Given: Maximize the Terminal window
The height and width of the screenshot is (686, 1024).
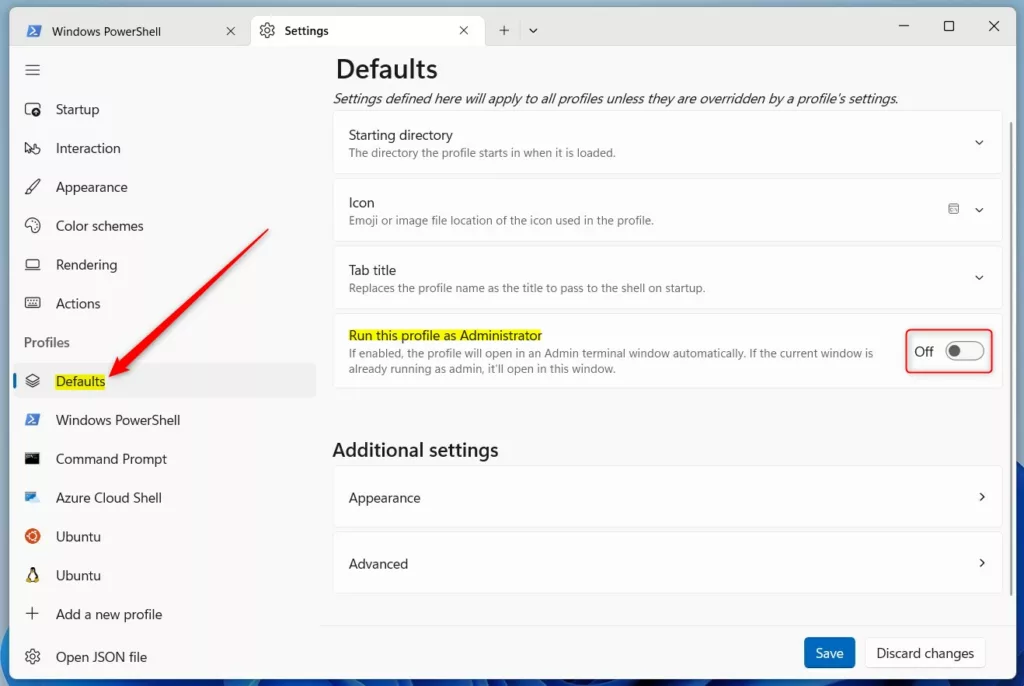Looking at the screenshot, I should (x=949, y=26).
